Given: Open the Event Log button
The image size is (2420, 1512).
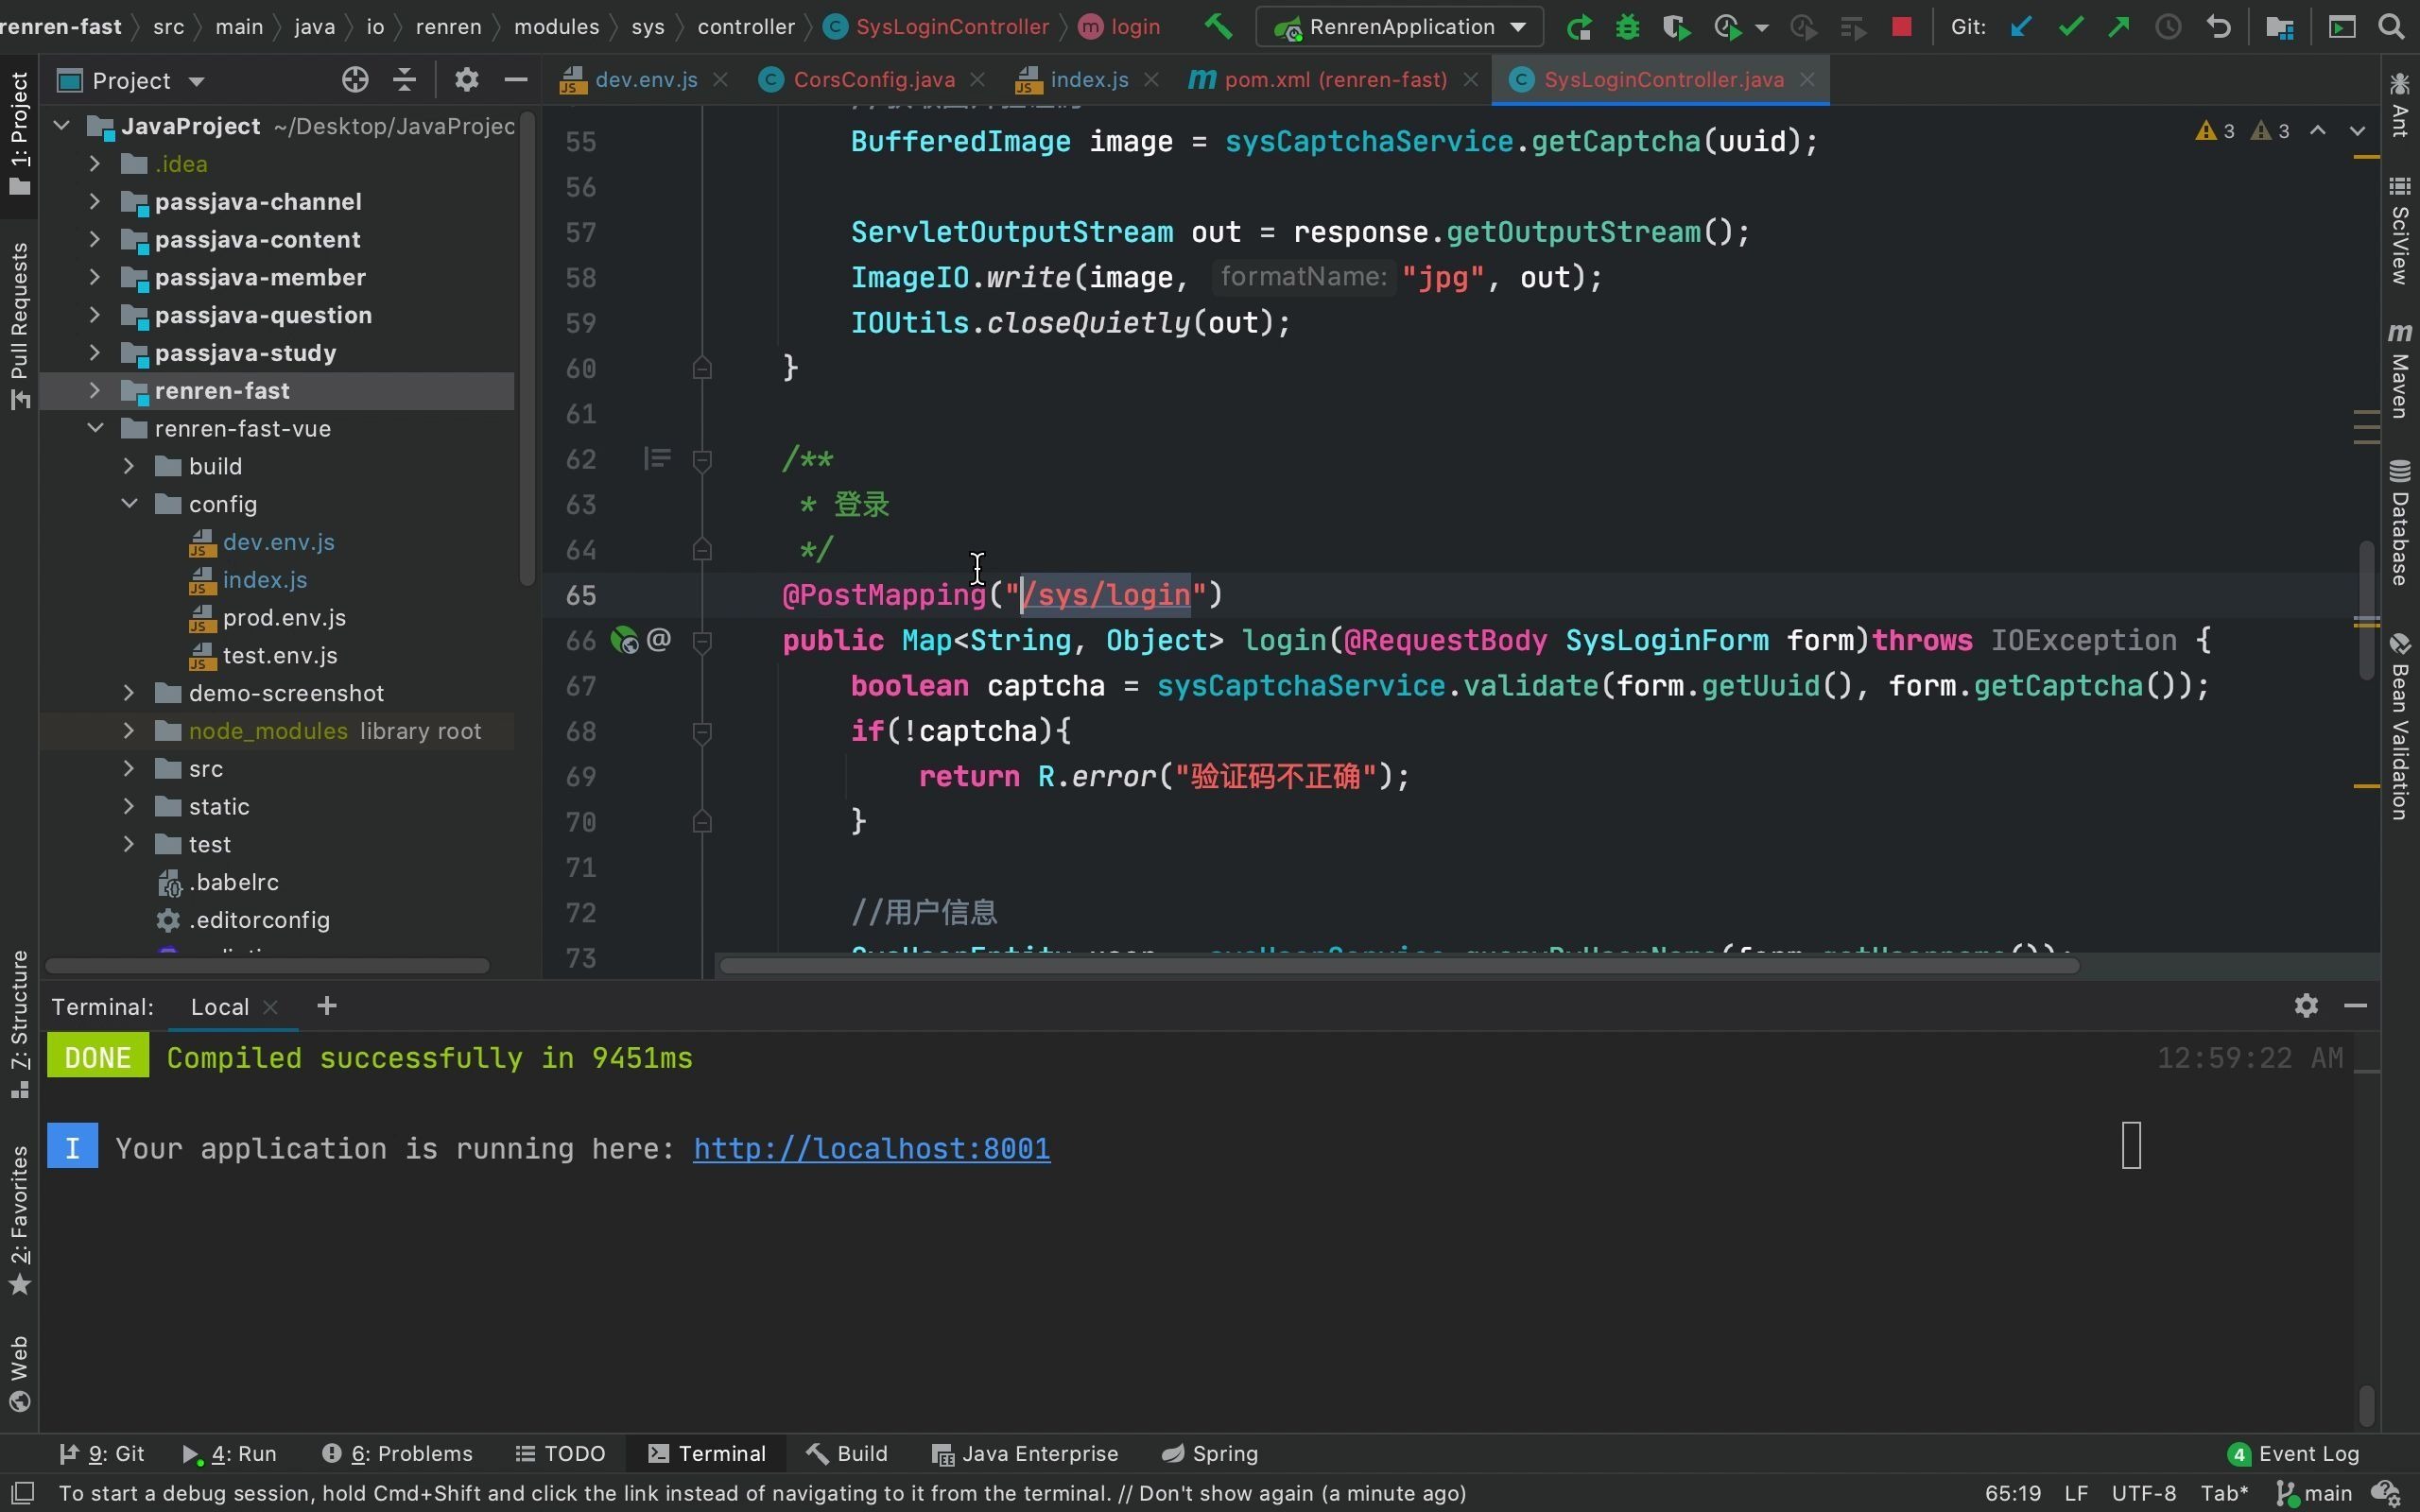Looking at the screenshot, I should click(x=2294, y=1453).
